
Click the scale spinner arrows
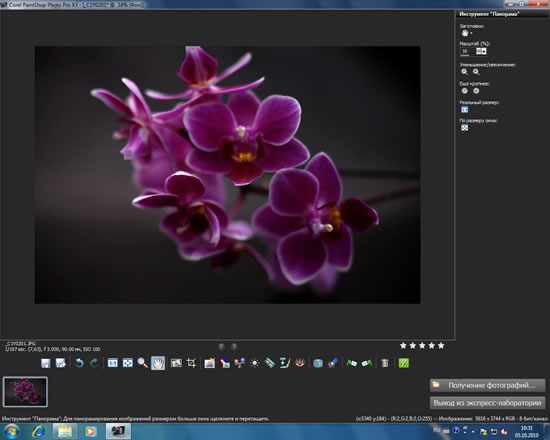click(x=478, y=51)
